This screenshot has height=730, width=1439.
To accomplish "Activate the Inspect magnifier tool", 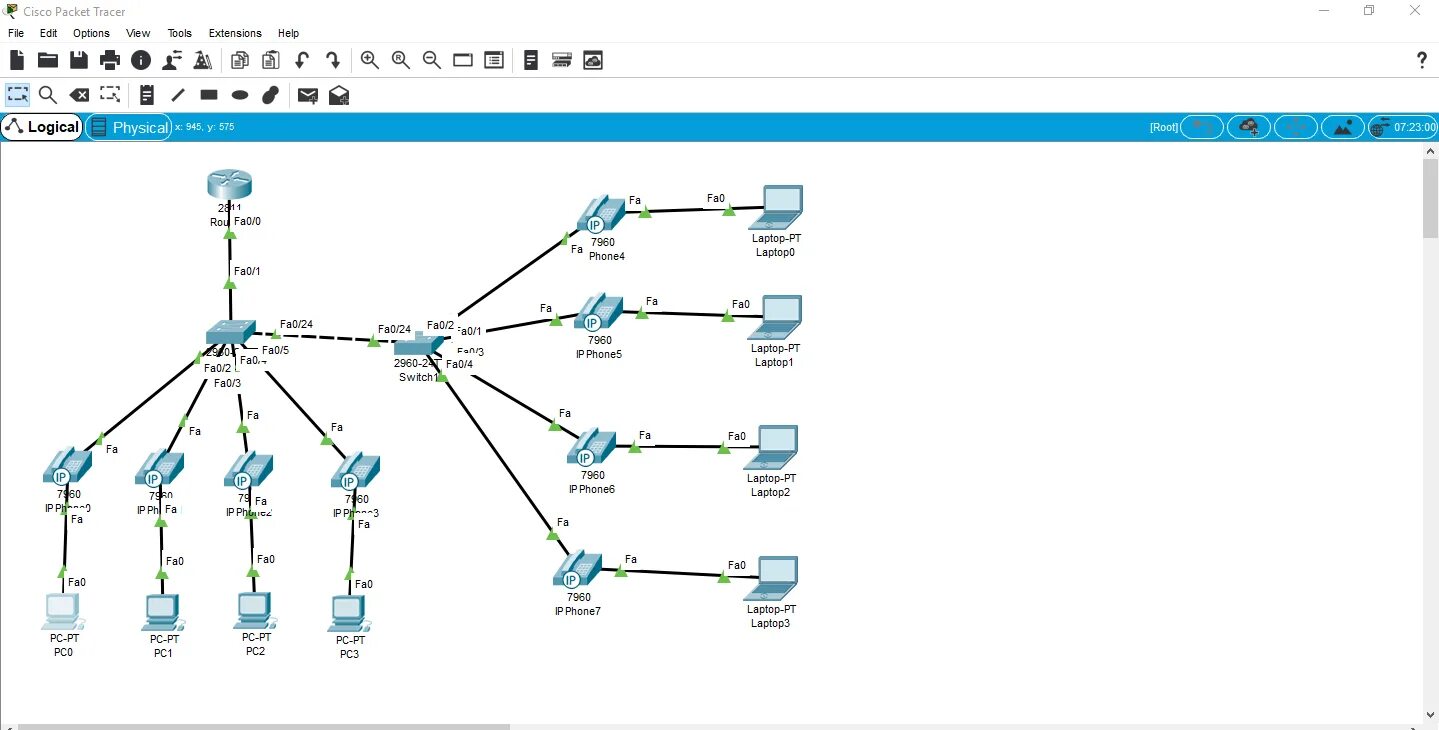I will click(48, 95).
